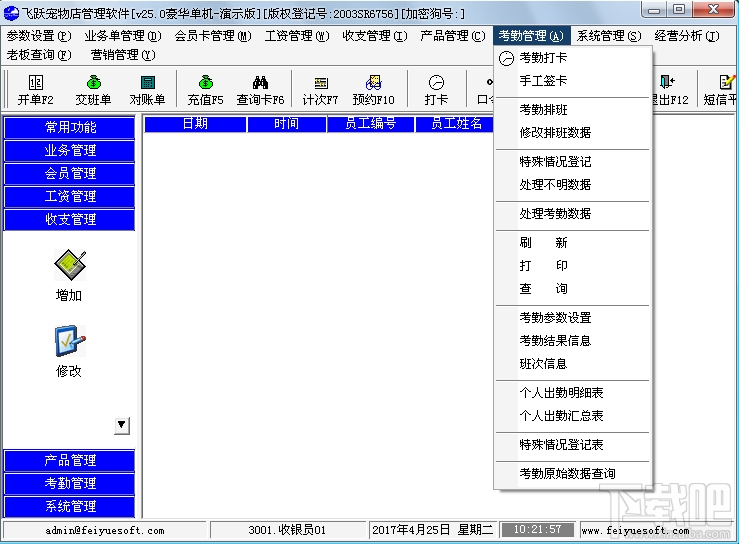The image size is (739, 544).
Task: Open 个人出勤汇总表 menu entry
Action: tap(573, 416)
